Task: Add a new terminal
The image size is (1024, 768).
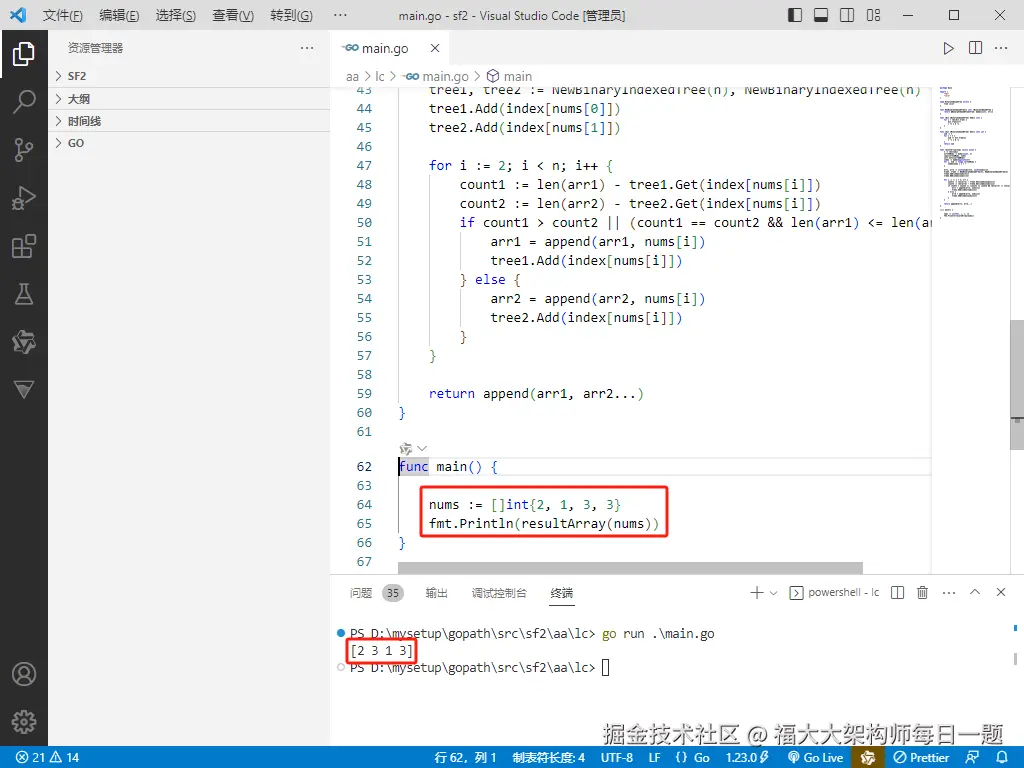Action: (756, 592)
